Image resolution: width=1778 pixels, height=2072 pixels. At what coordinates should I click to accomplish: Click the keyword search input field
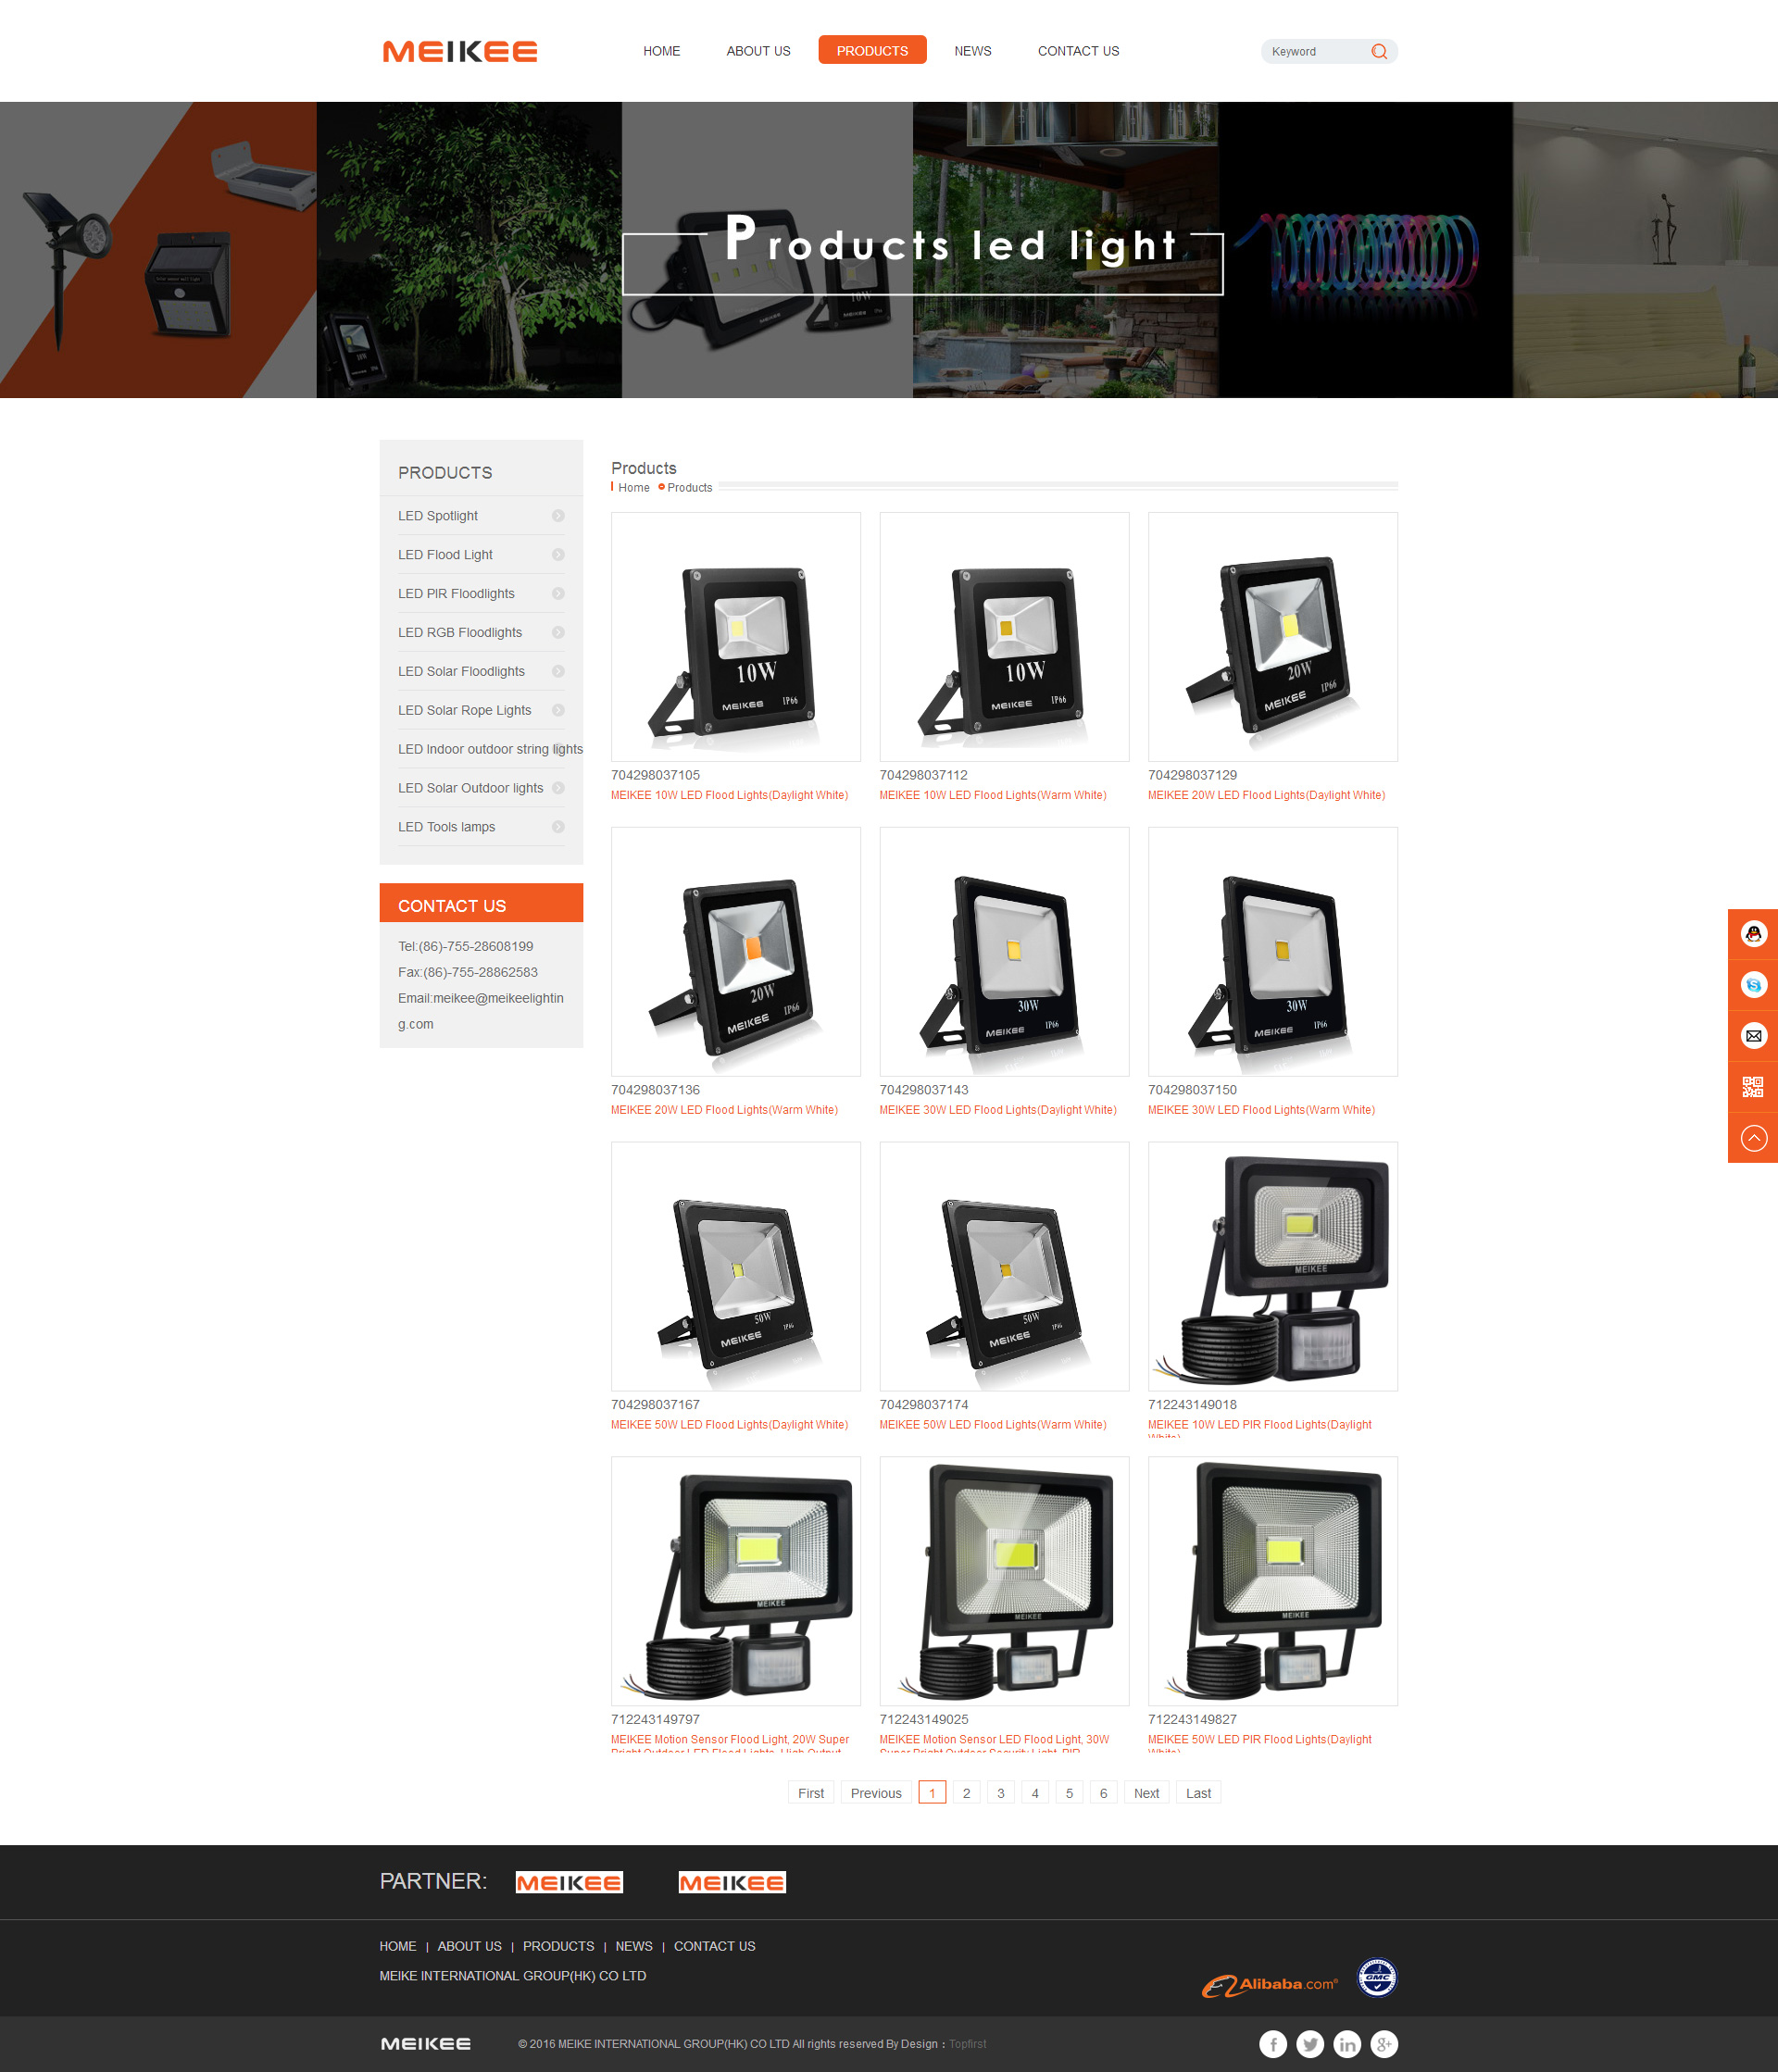tap(1315, 51)
